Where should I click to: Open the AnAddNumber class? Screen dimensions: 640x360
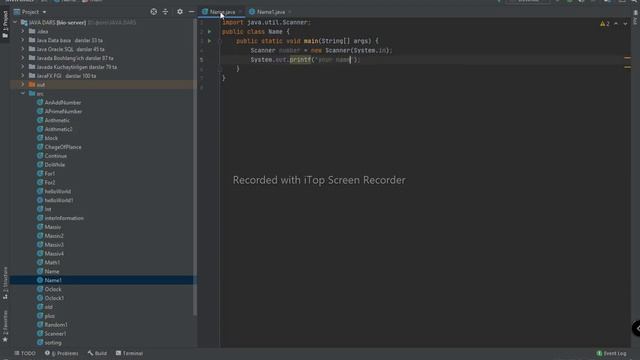coord(62,102)
